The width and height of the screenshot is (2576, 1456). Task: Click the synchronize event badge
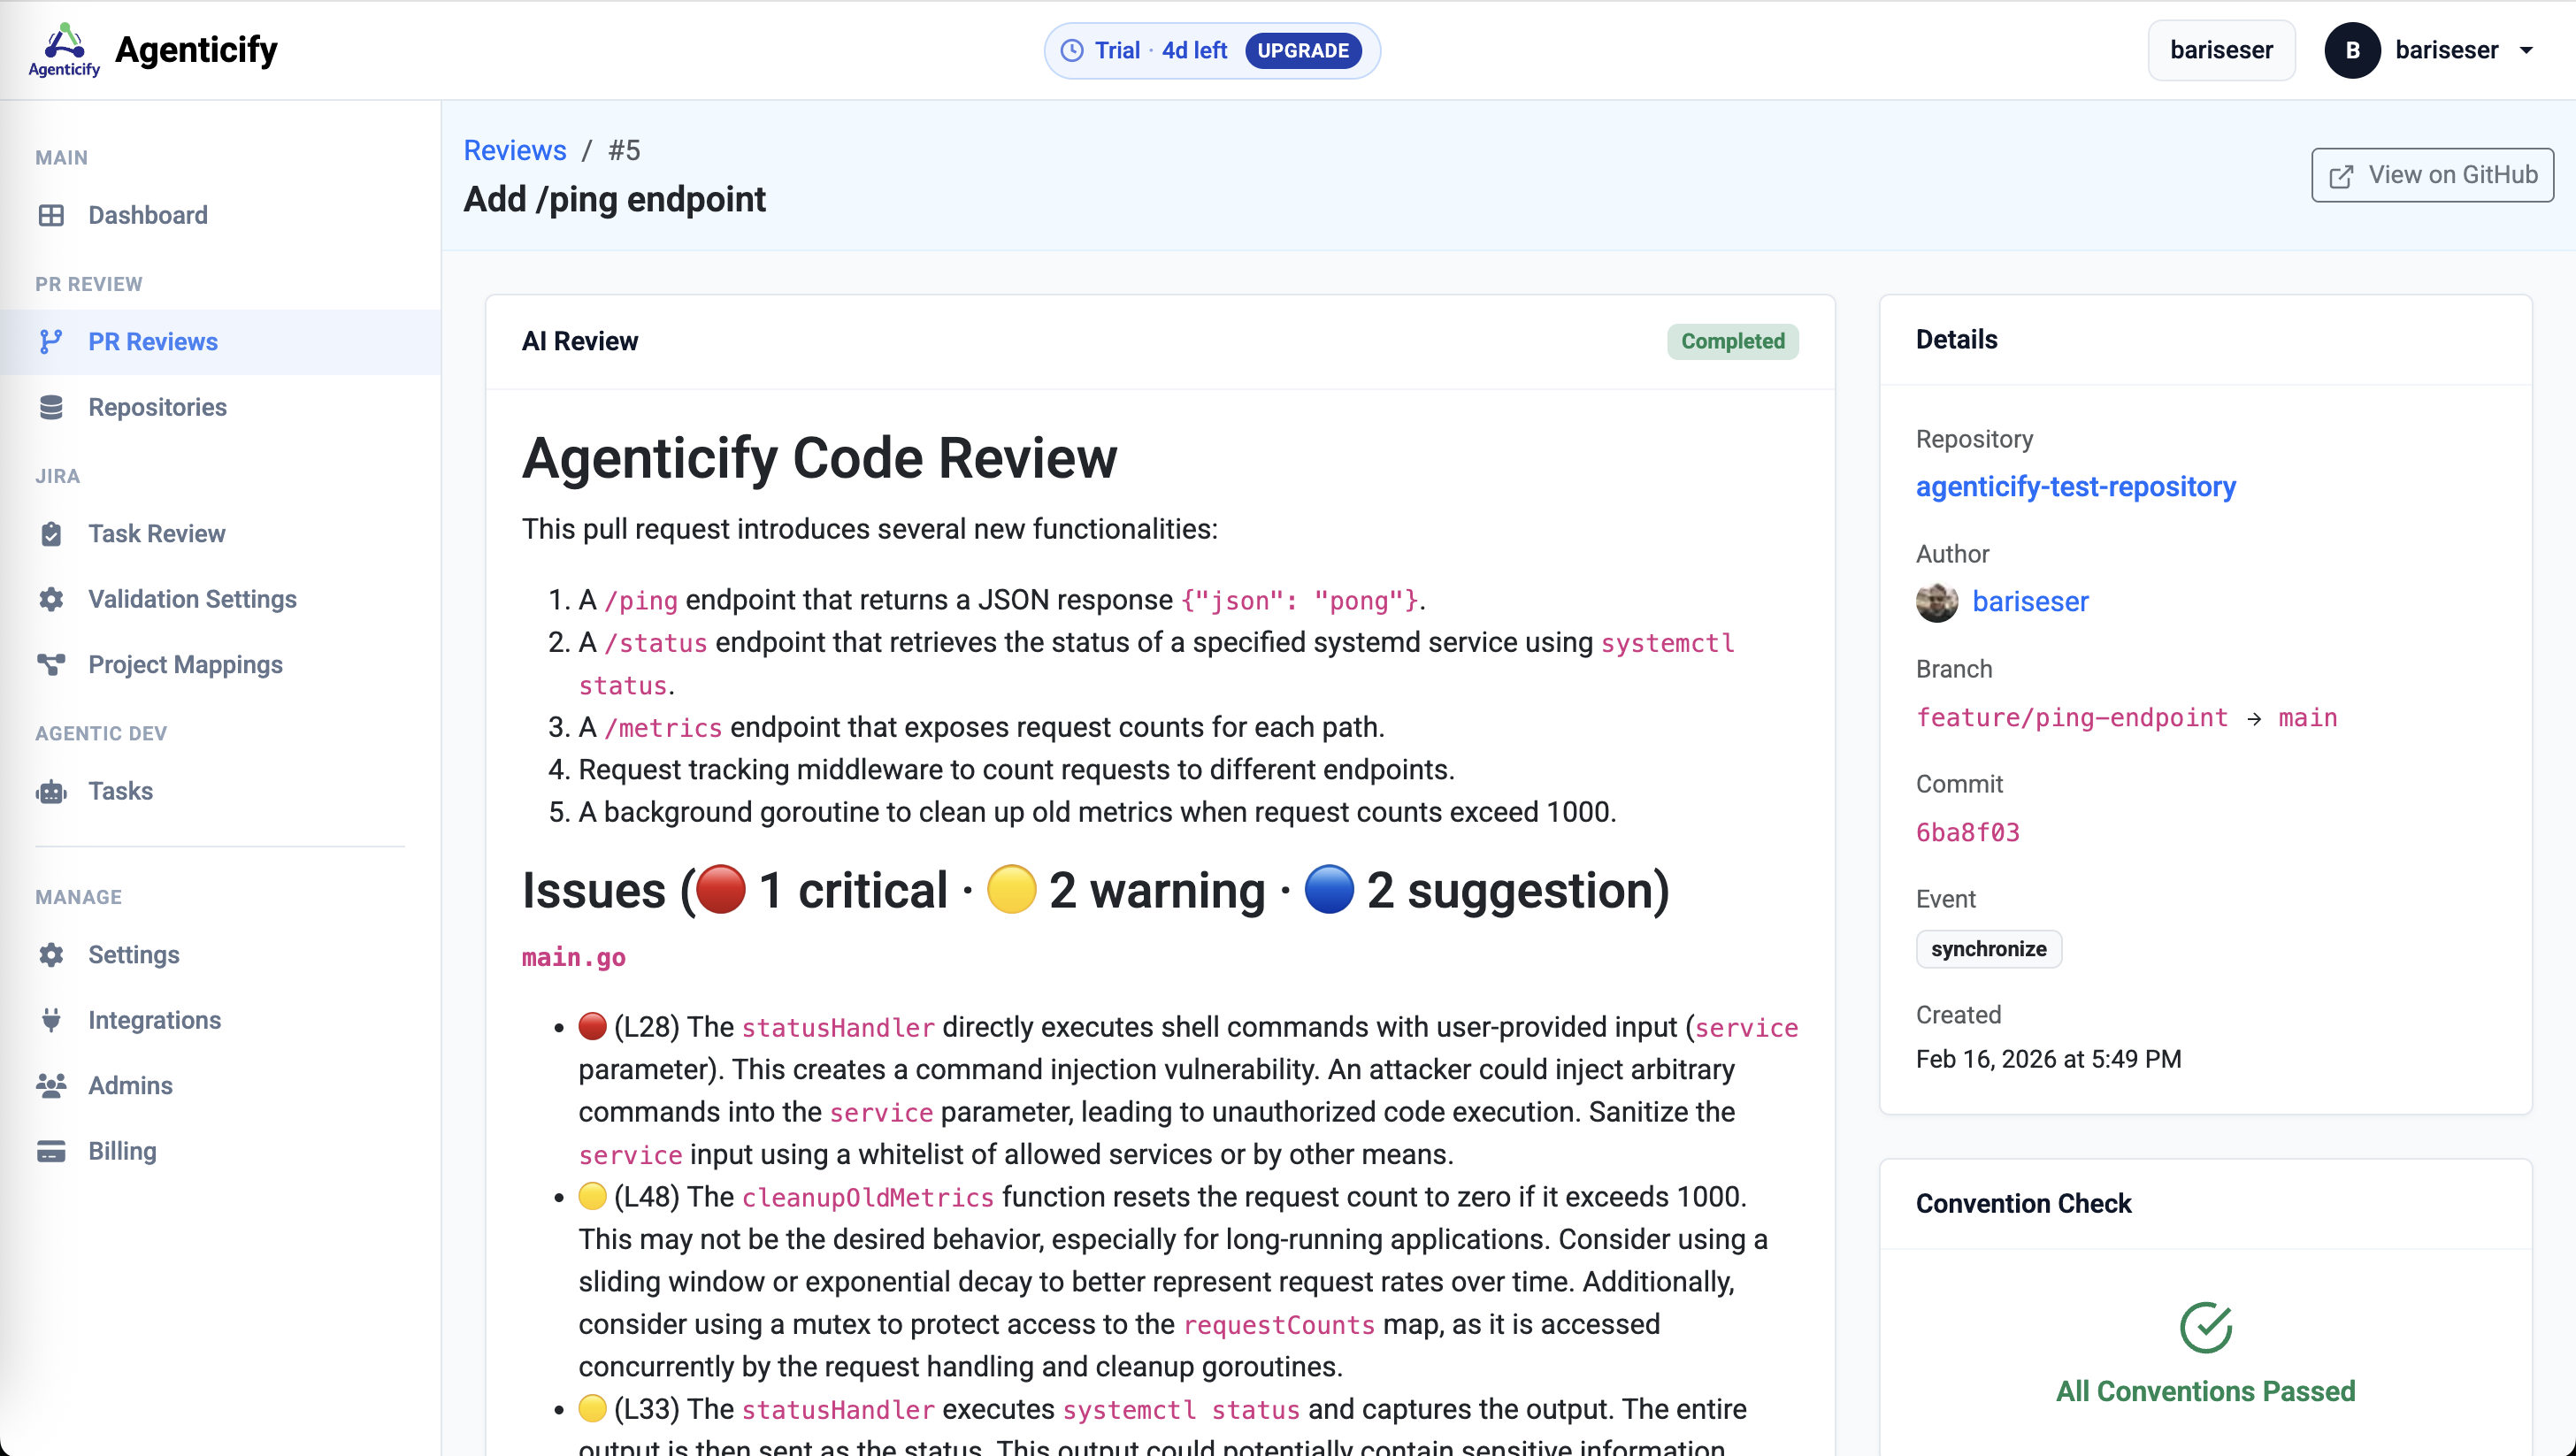click(1988, 948)
